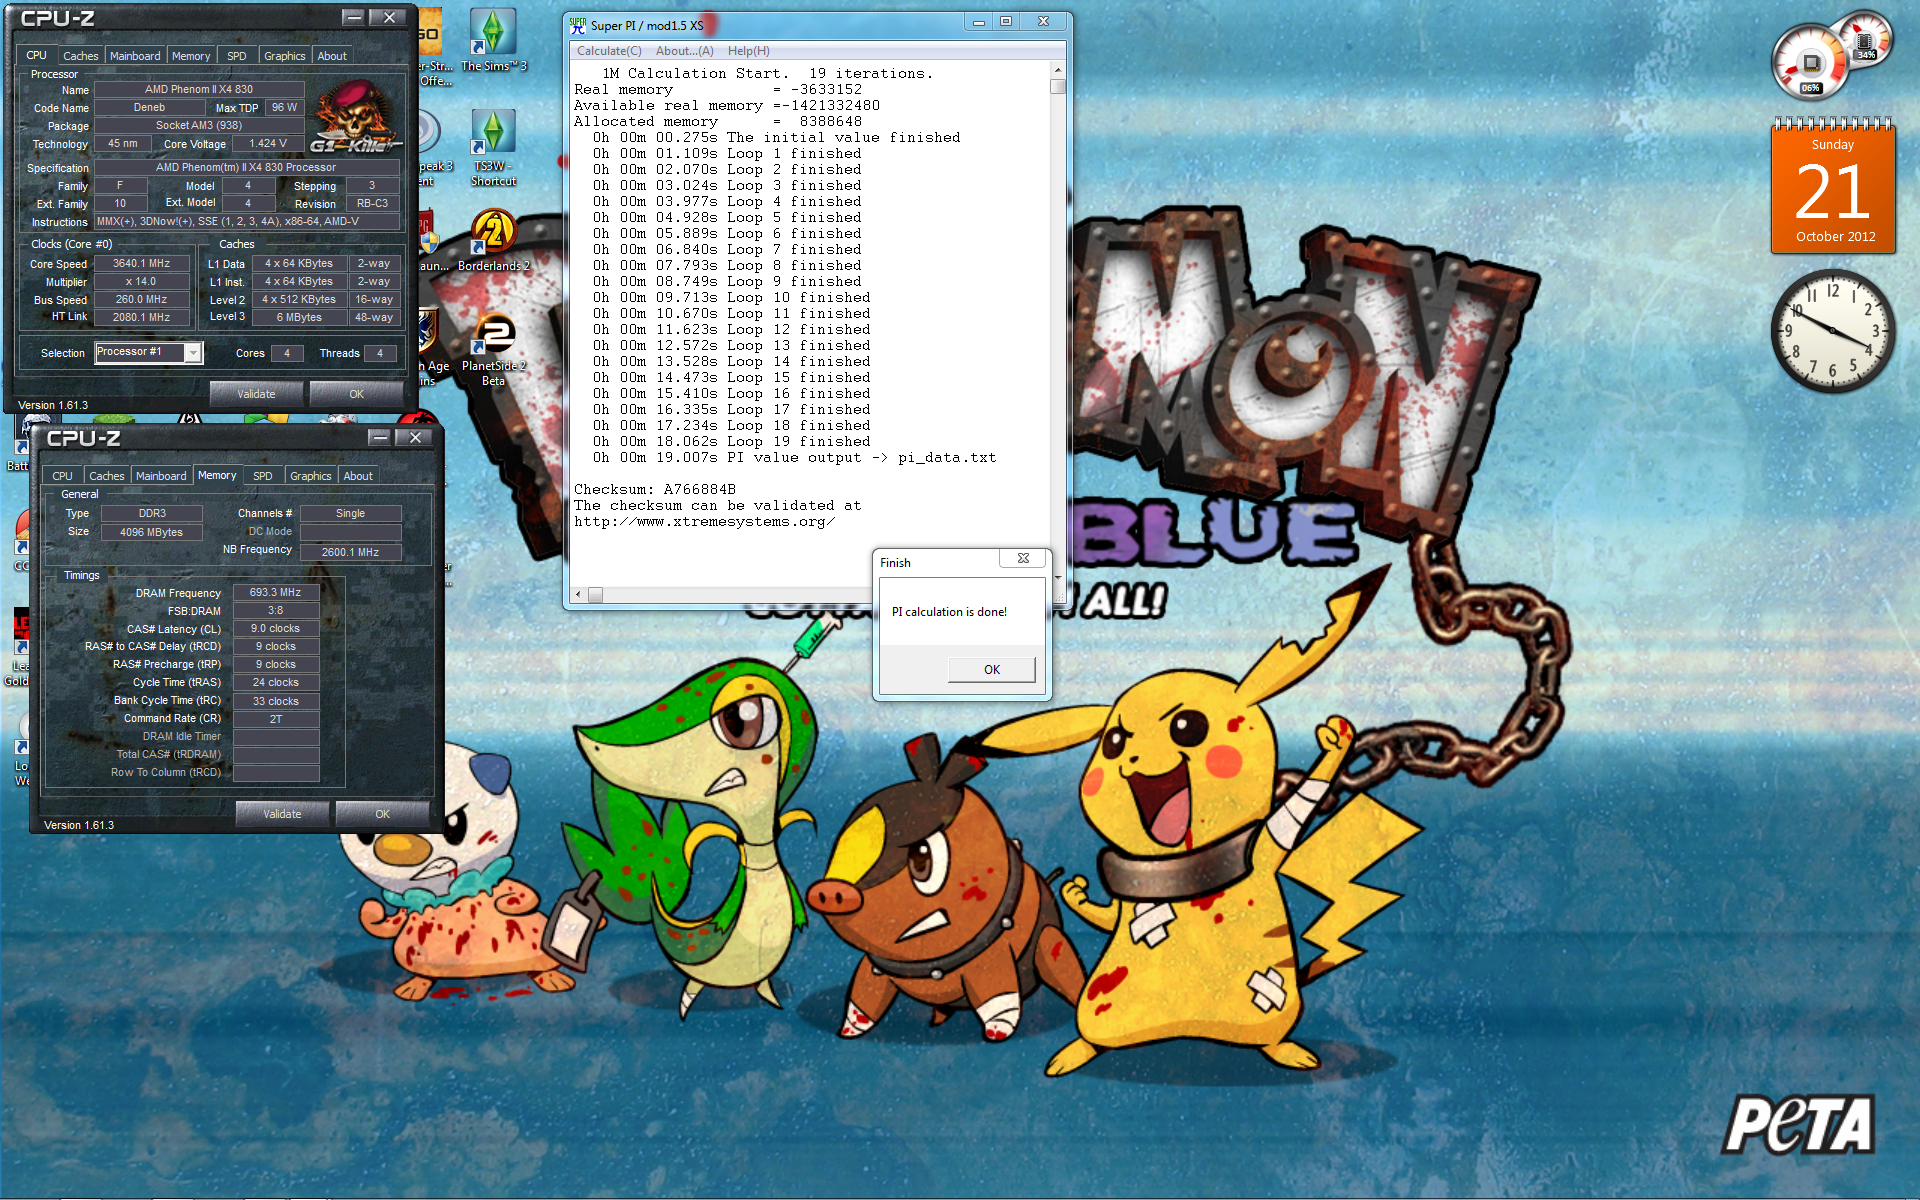Click OK in the upper CPU-Z window
The image size is (1920, 1200).
pyautogui.click(x=357, y=394)
